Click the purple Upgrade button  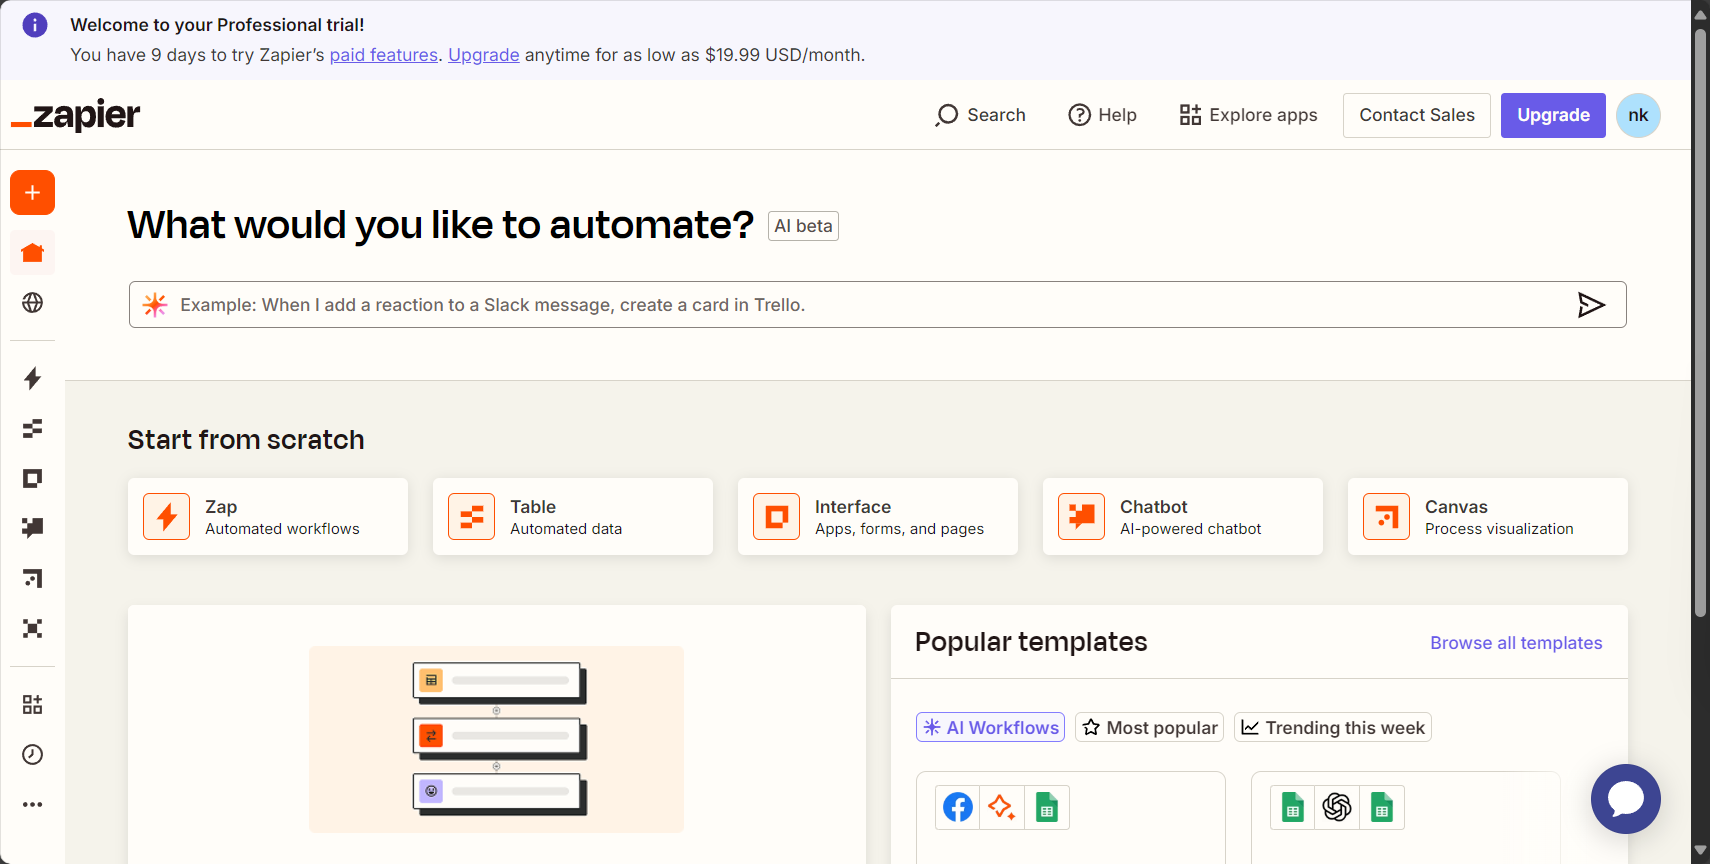click(1553, 115)
